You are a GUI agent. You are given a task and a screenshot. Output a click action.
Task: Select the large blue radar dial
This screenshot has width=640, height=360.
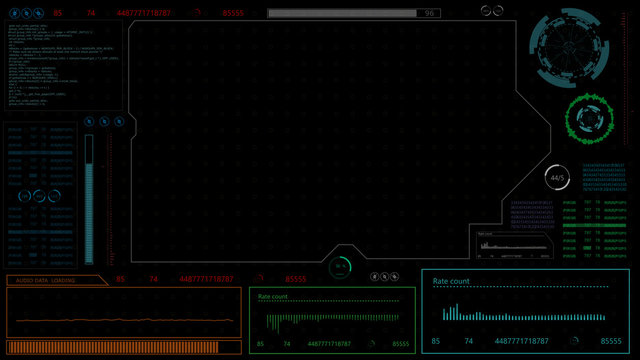(x=569, y=48)
